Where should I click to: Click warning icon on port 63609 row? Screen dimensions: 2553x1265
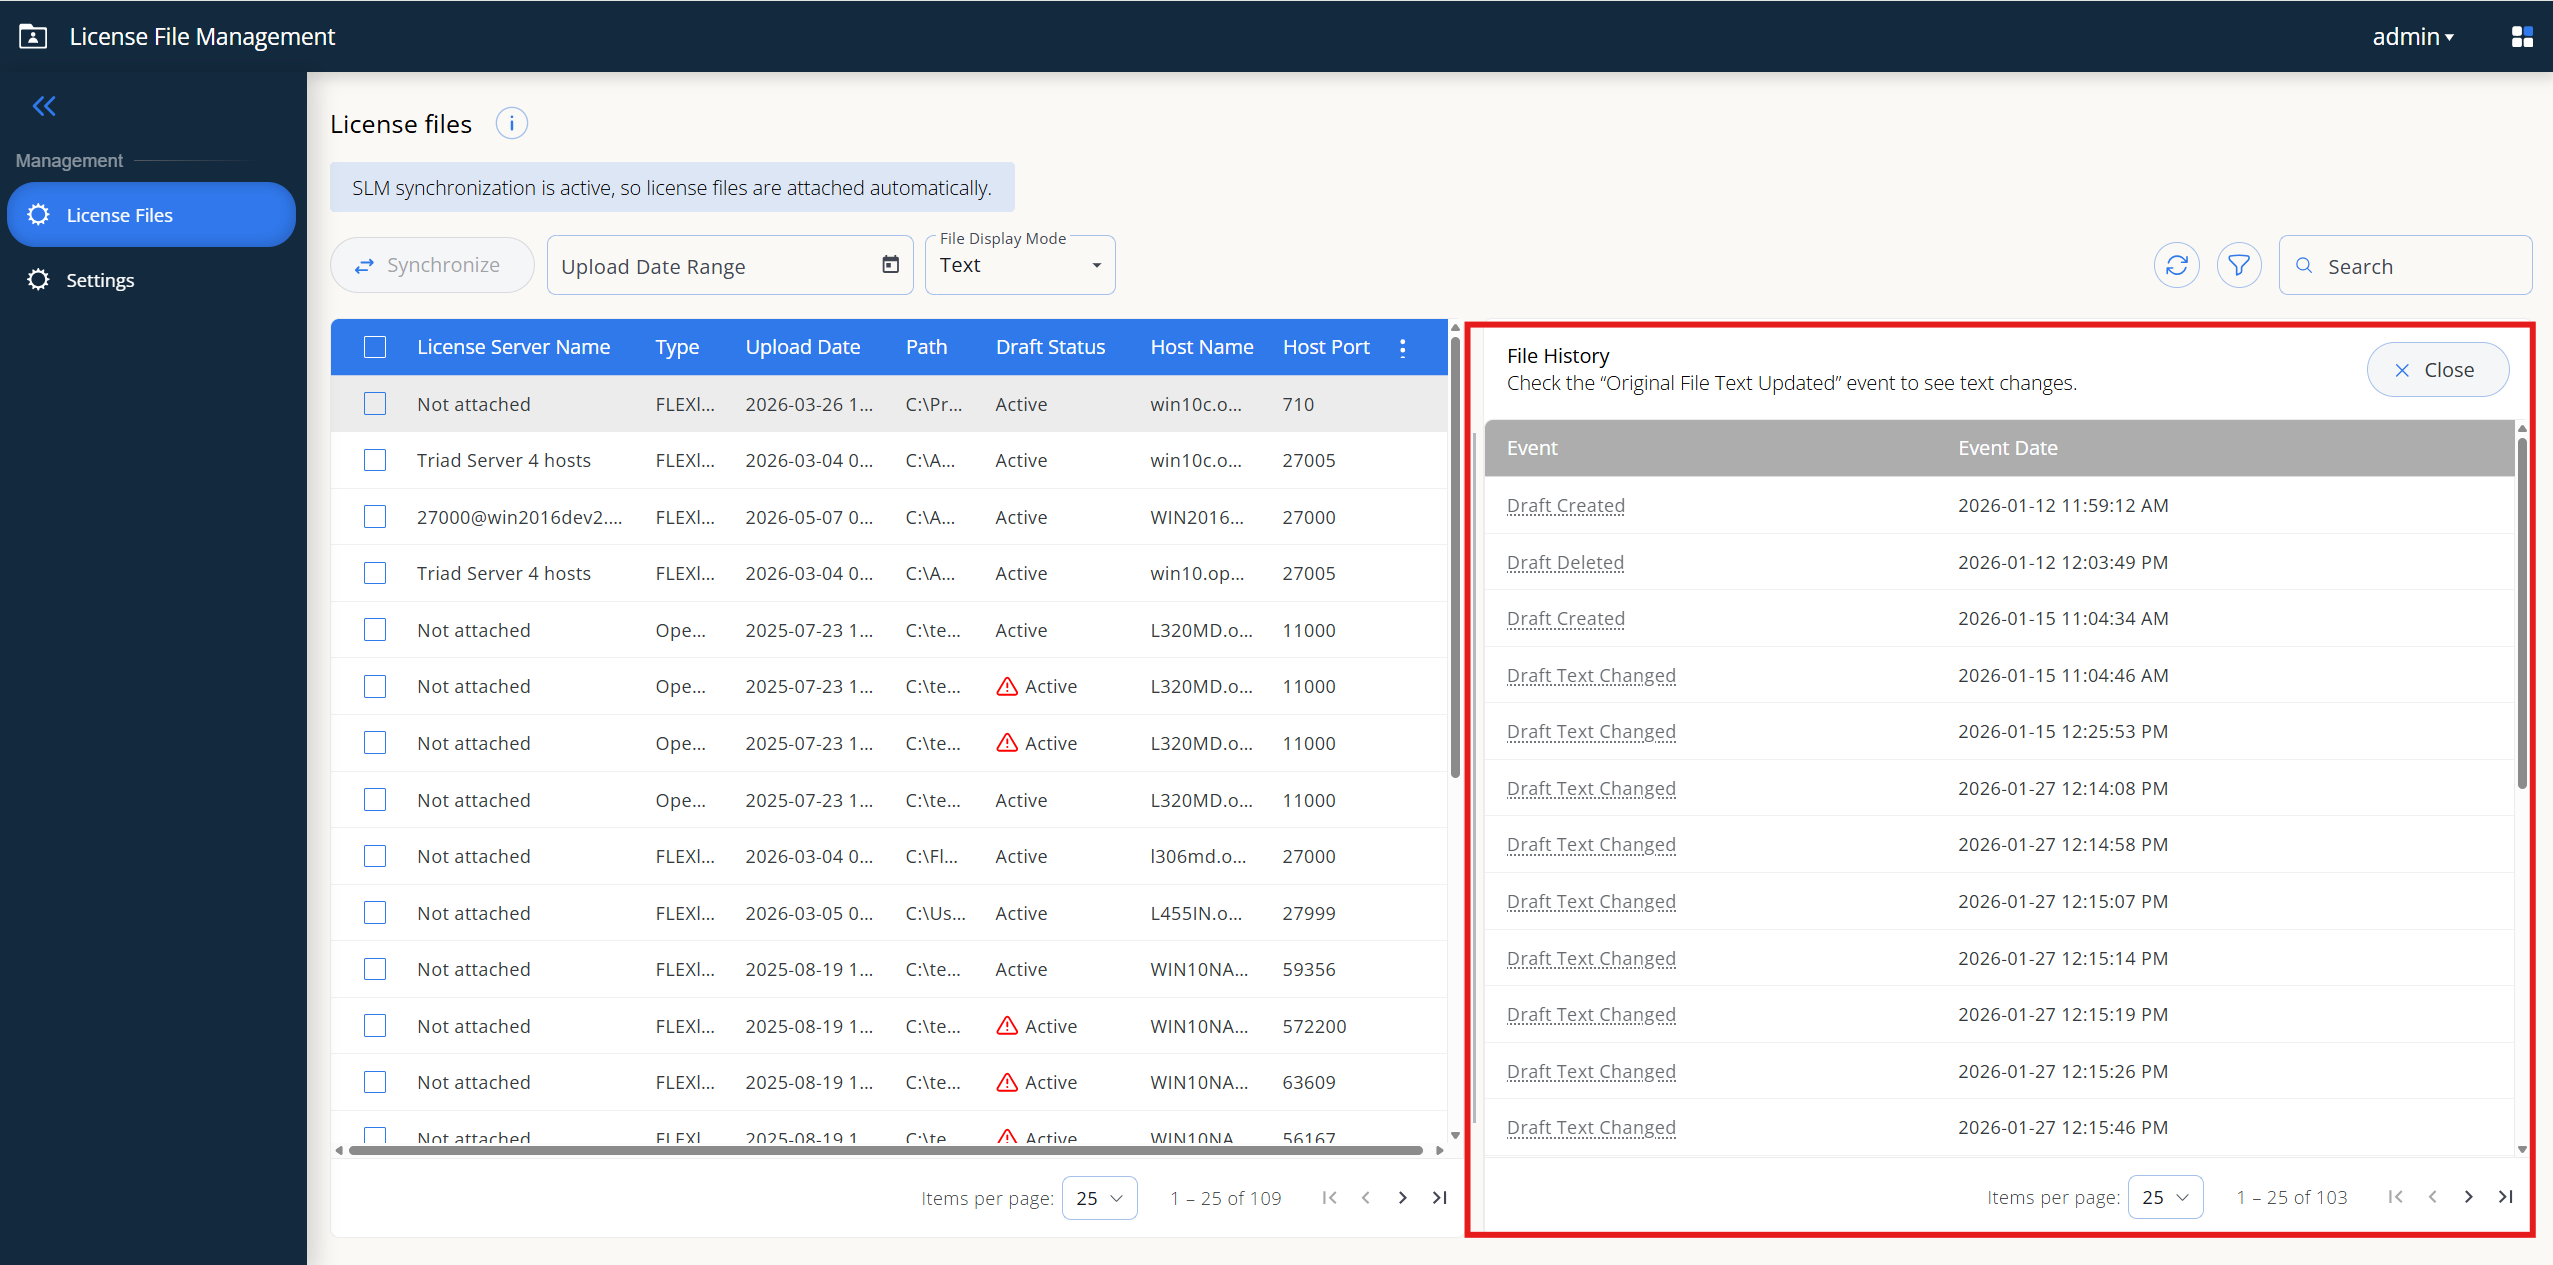(x=1007, y=1082)
